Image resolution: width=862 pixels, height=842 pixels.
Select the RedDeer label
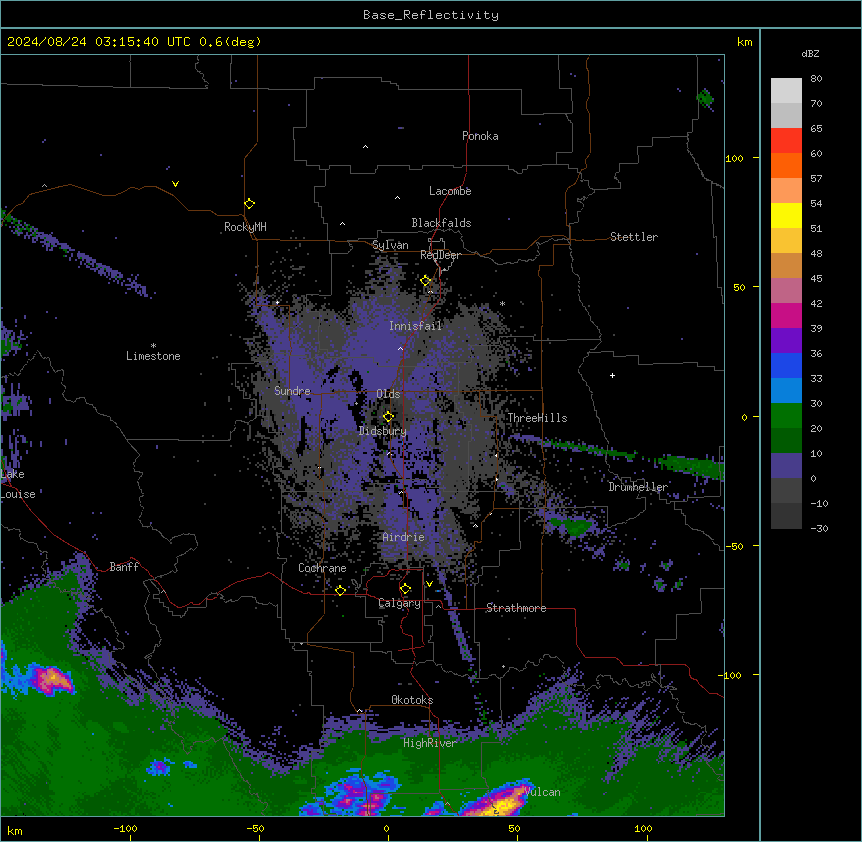click(440, 255)
